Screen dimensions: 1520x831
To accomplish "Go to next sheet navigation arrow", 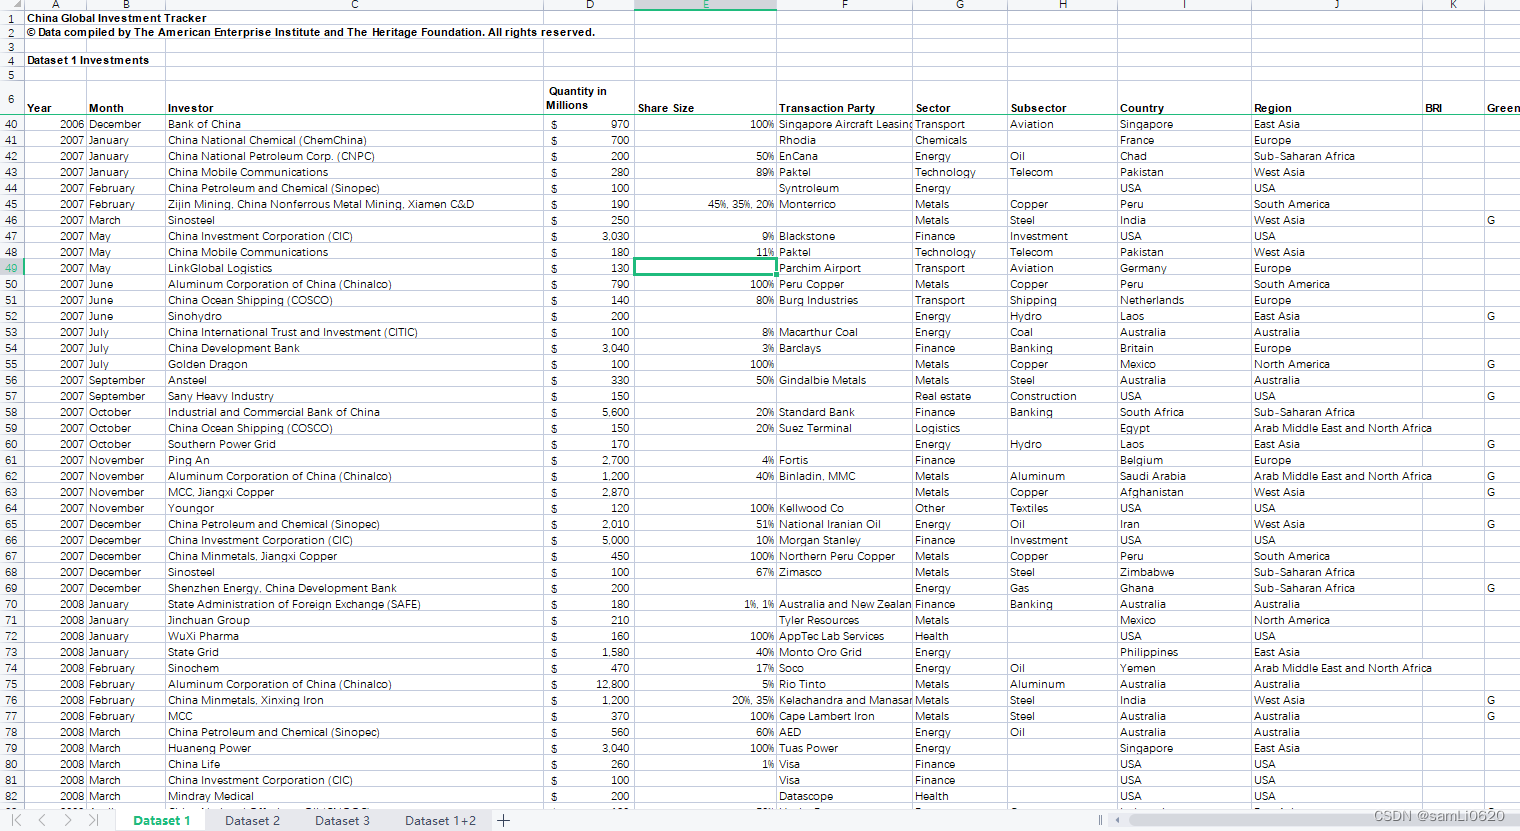I will point(67,820).
